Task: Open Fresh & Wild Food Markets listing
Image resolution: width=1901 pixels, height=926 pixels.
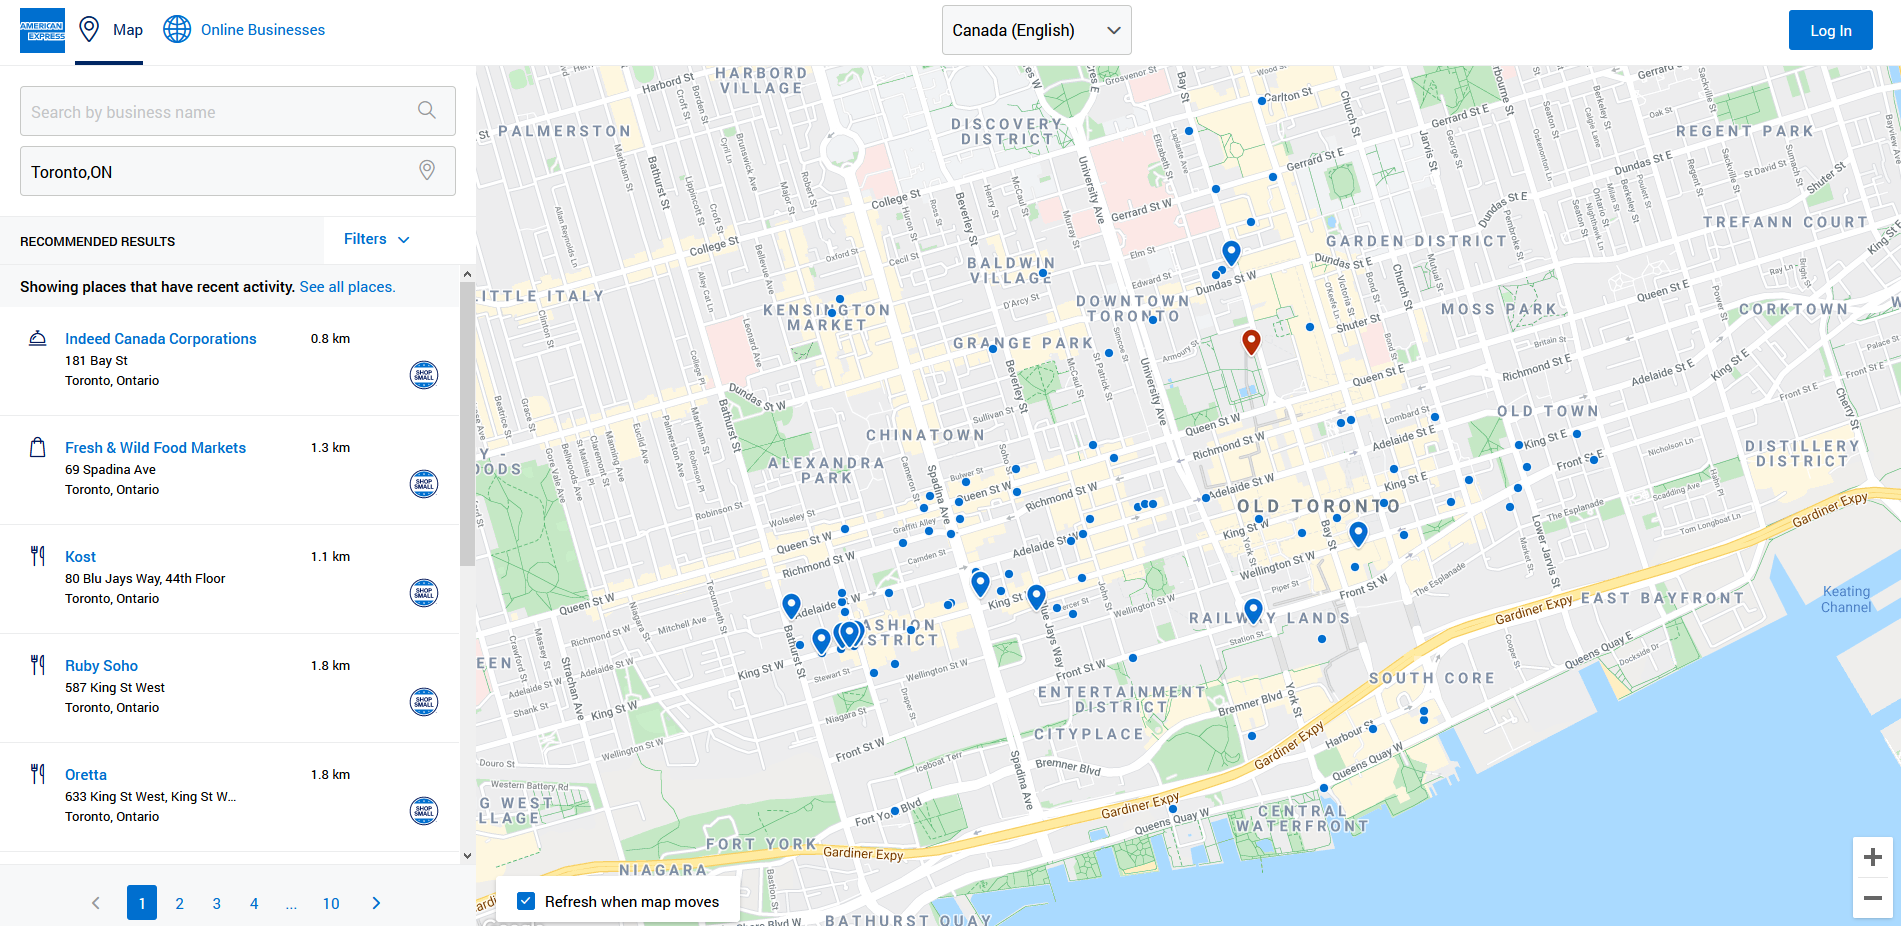Action: pos(155,448)
